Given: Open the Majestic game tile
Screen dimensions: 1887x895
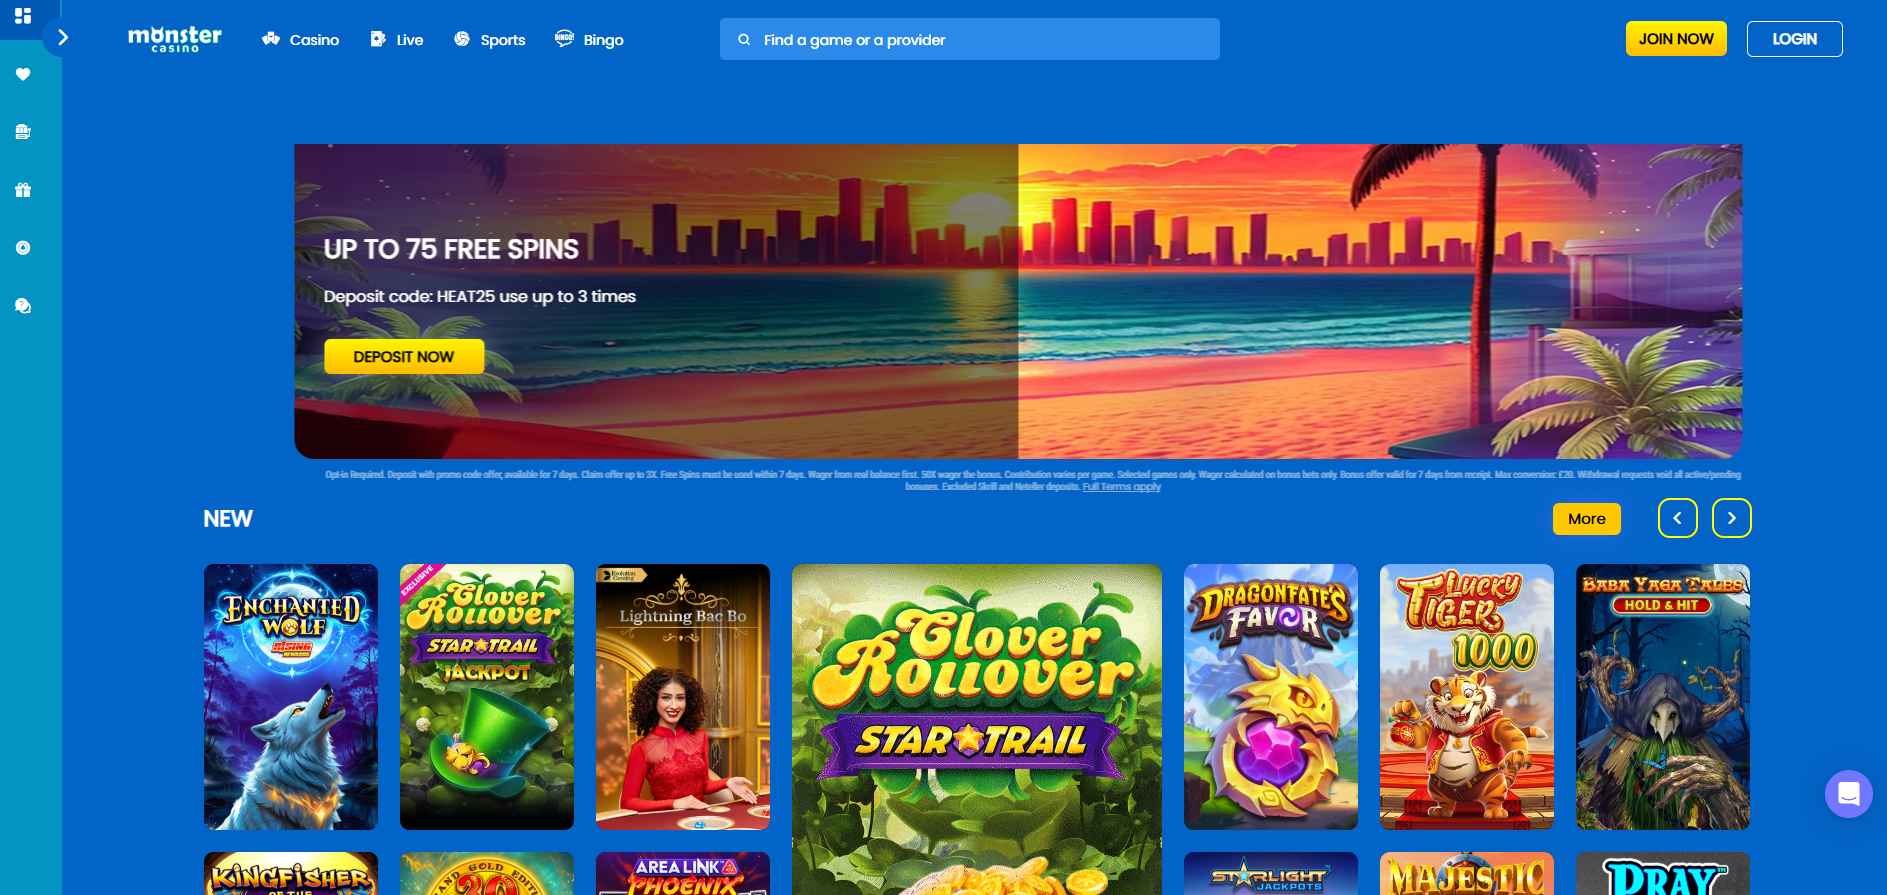Looking at the screenshot, I should pyautogui.click(x=1467, y=874).
